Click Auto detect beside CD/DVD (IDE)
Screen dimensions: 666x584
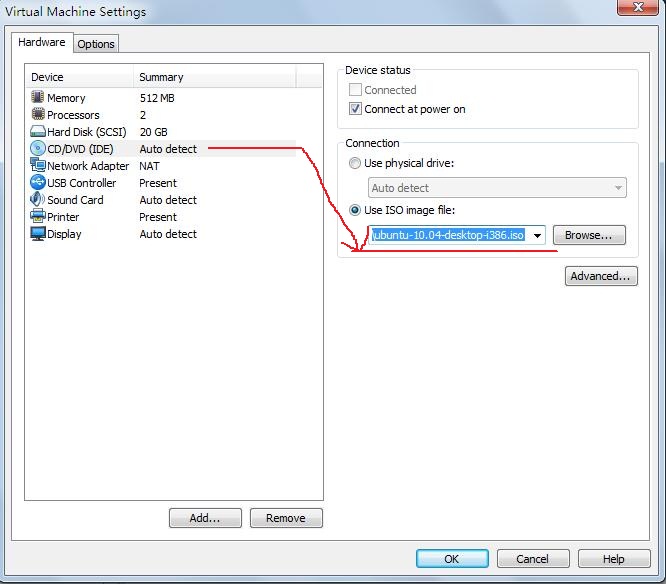click(168, 149)
